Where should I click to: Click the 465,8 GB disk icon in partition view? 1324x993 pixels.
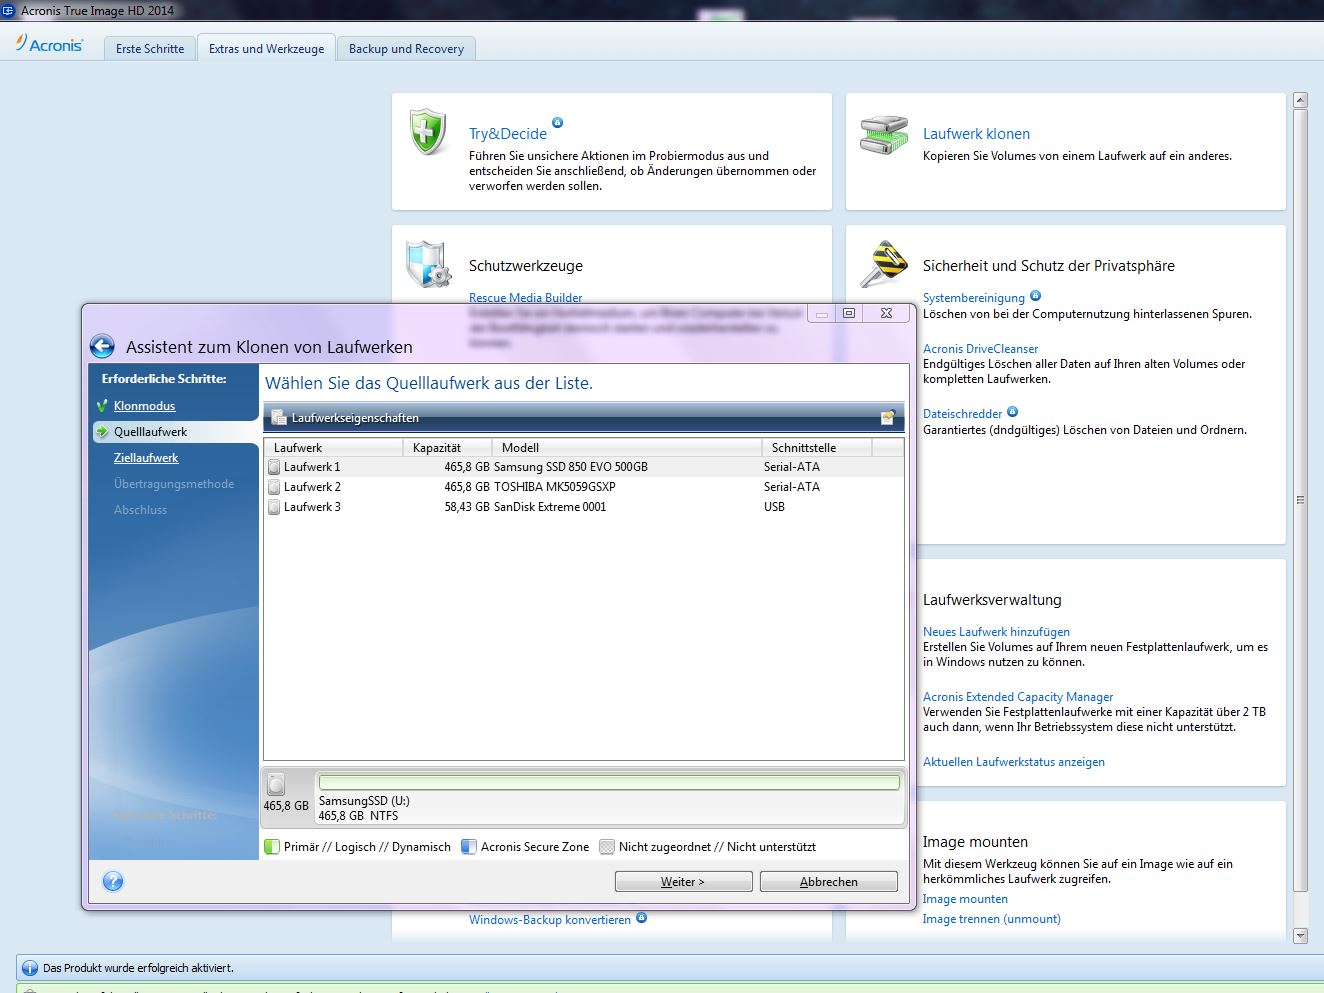tap(276, 785)
